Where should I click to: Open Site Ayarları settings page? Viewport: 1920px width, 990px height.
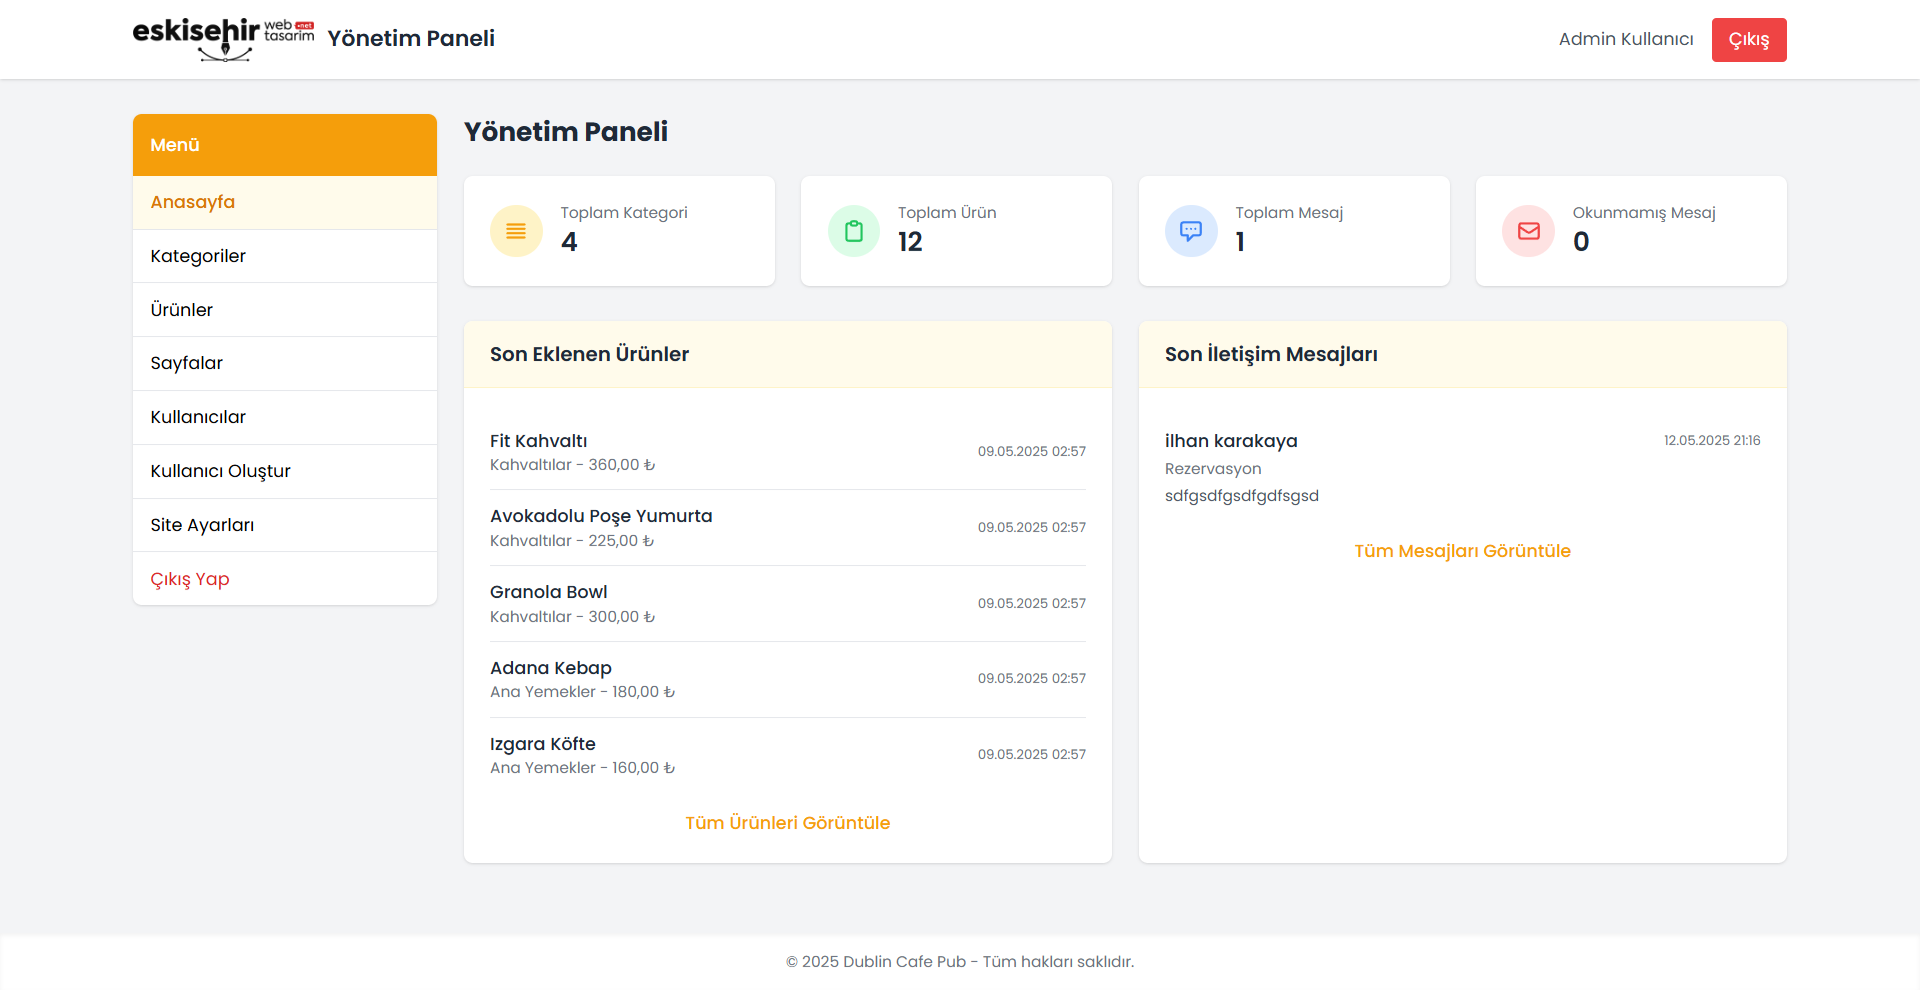pos(202,525)
